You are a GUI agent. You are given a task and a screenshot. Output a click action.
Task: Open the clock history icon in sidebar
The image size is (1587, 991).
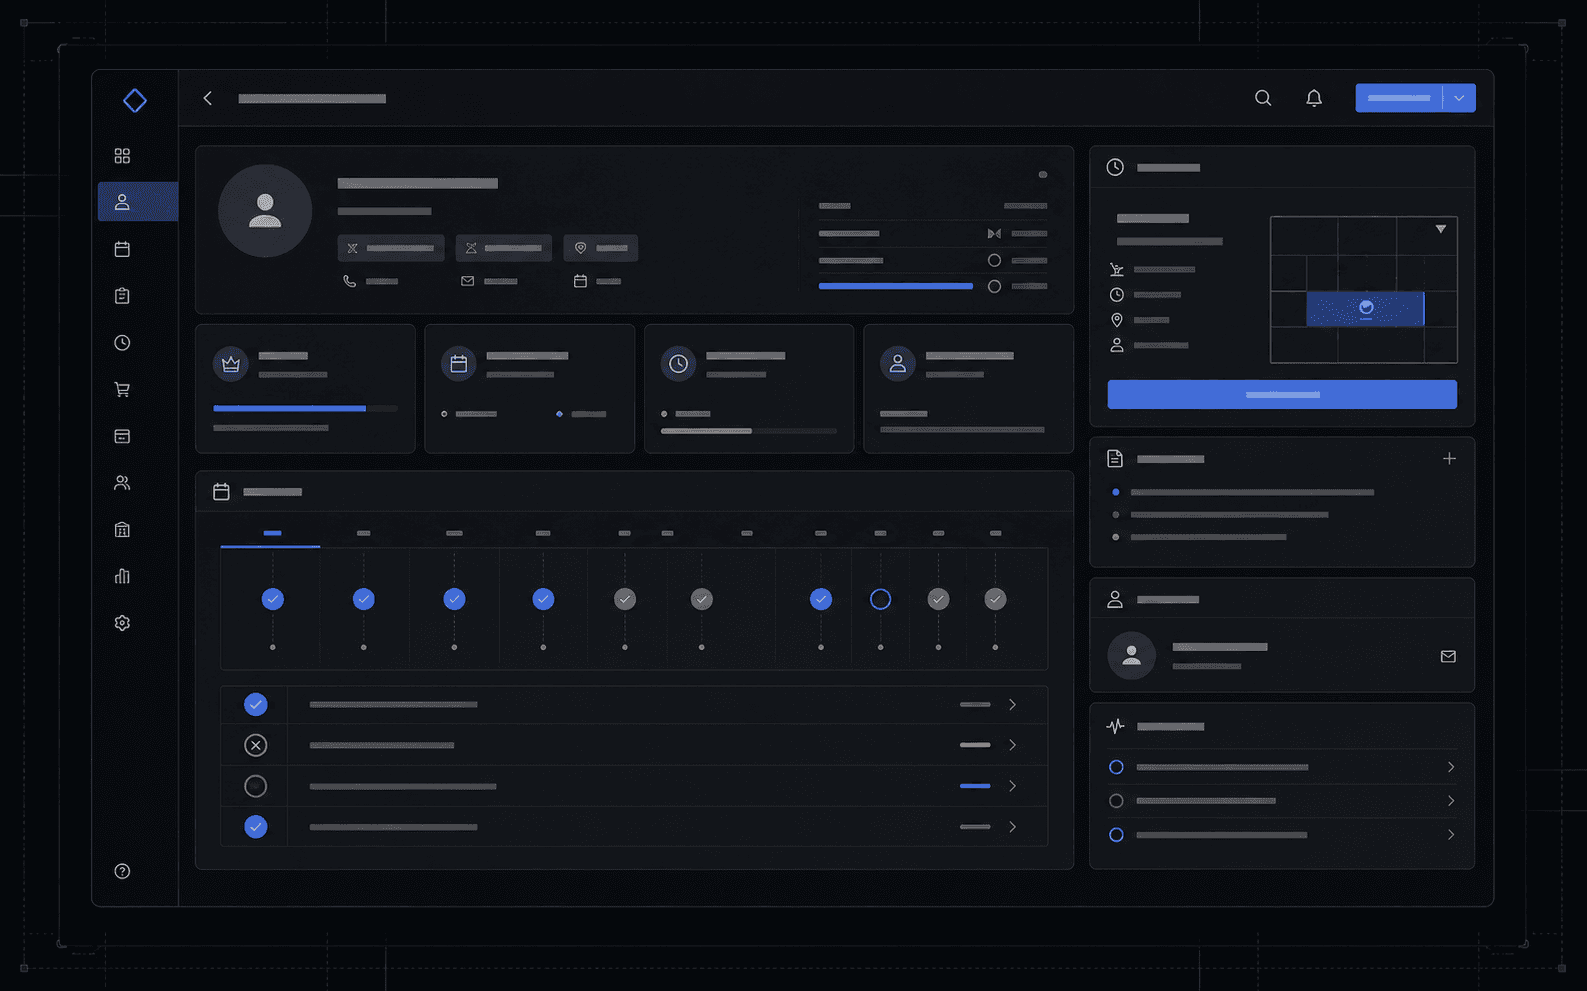122,343
